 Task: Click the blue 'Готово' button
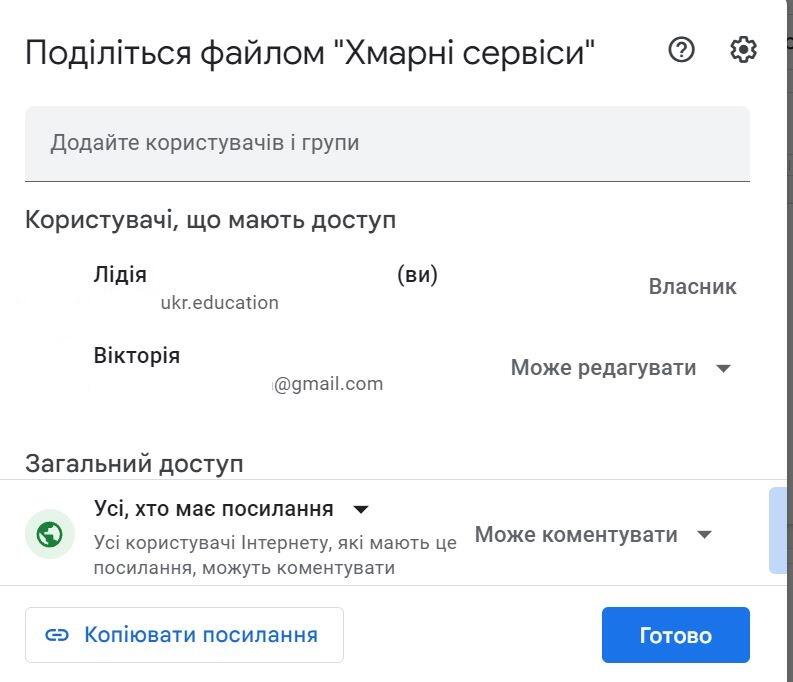click(676, 635)
